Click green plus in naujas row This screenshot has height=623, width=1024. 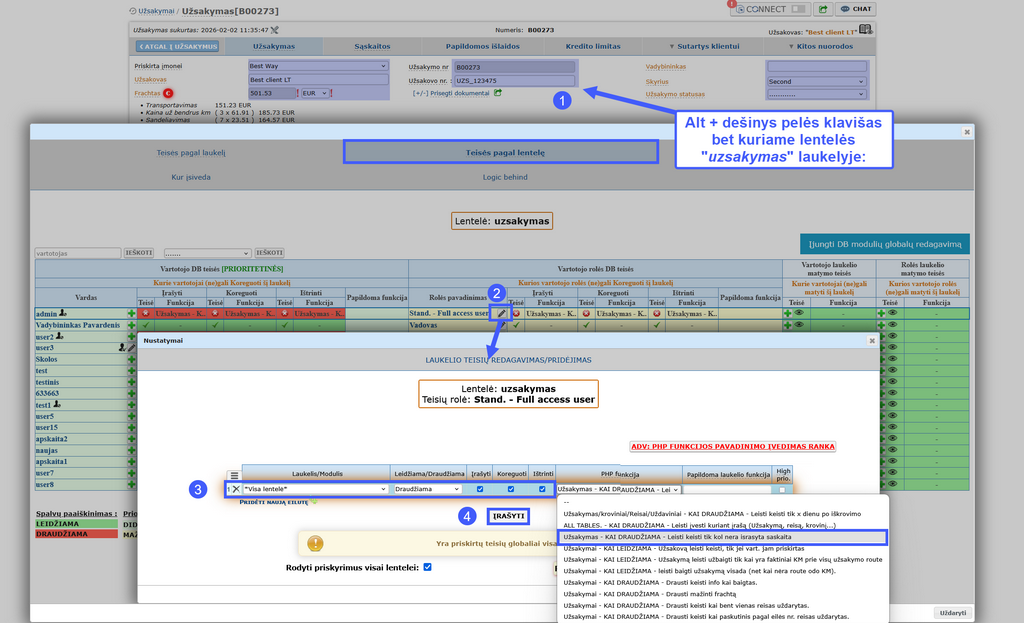point(131,451)
